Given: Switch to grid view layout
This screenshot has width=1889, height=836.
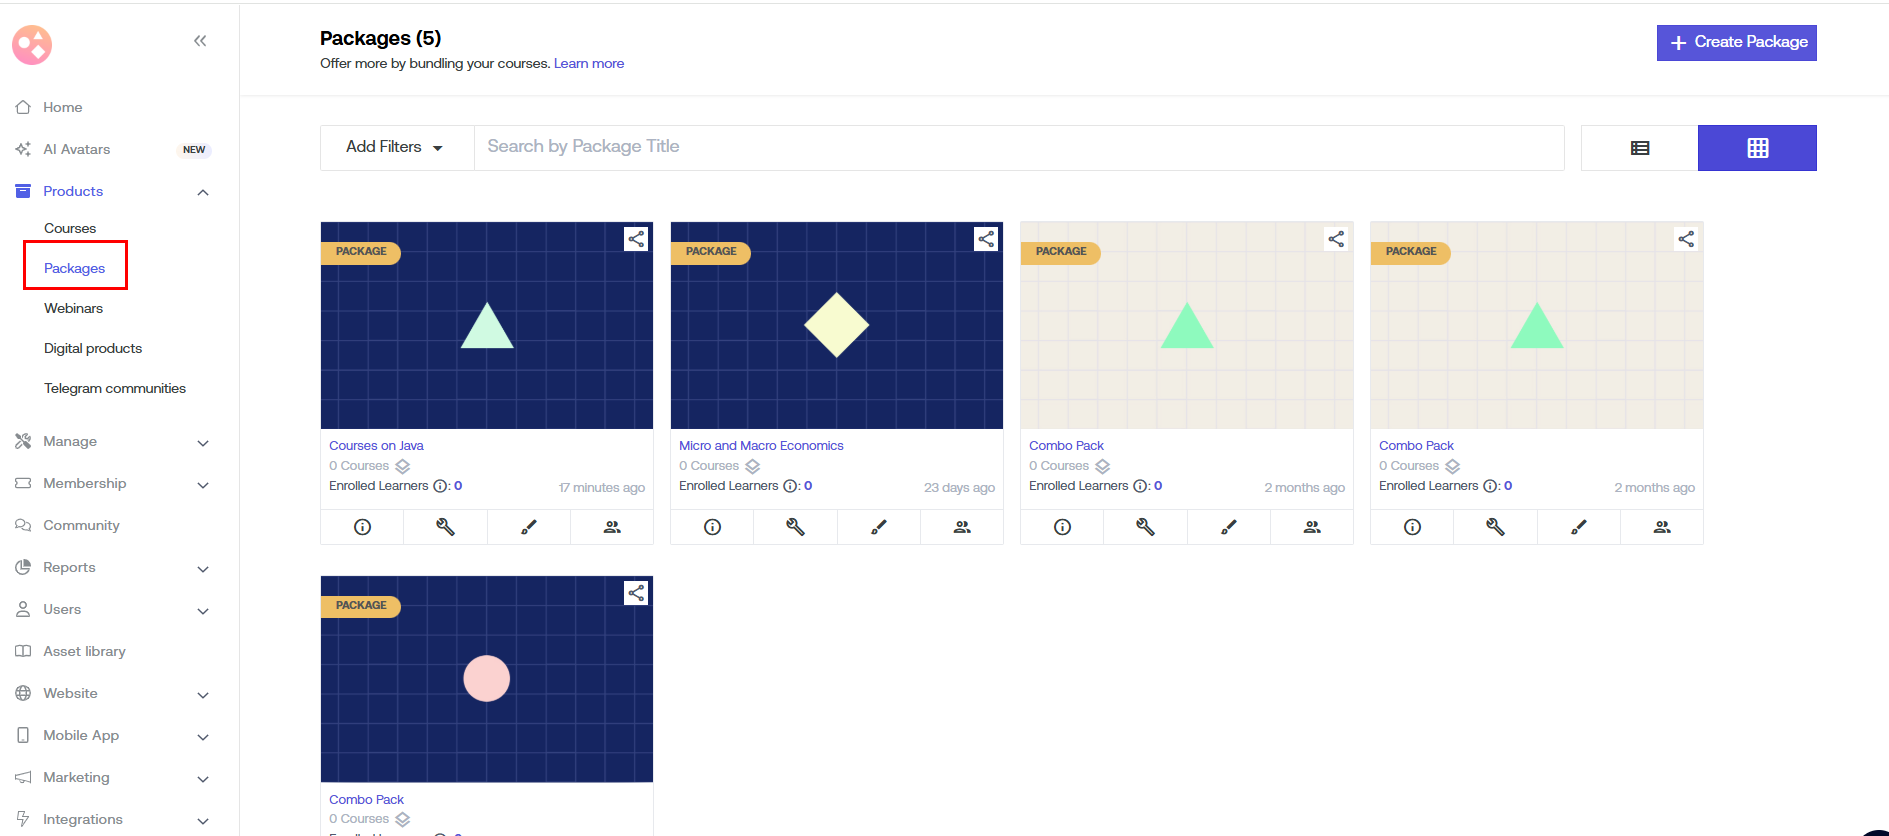Looking at the screenshot, I should tap(1757, 148).
